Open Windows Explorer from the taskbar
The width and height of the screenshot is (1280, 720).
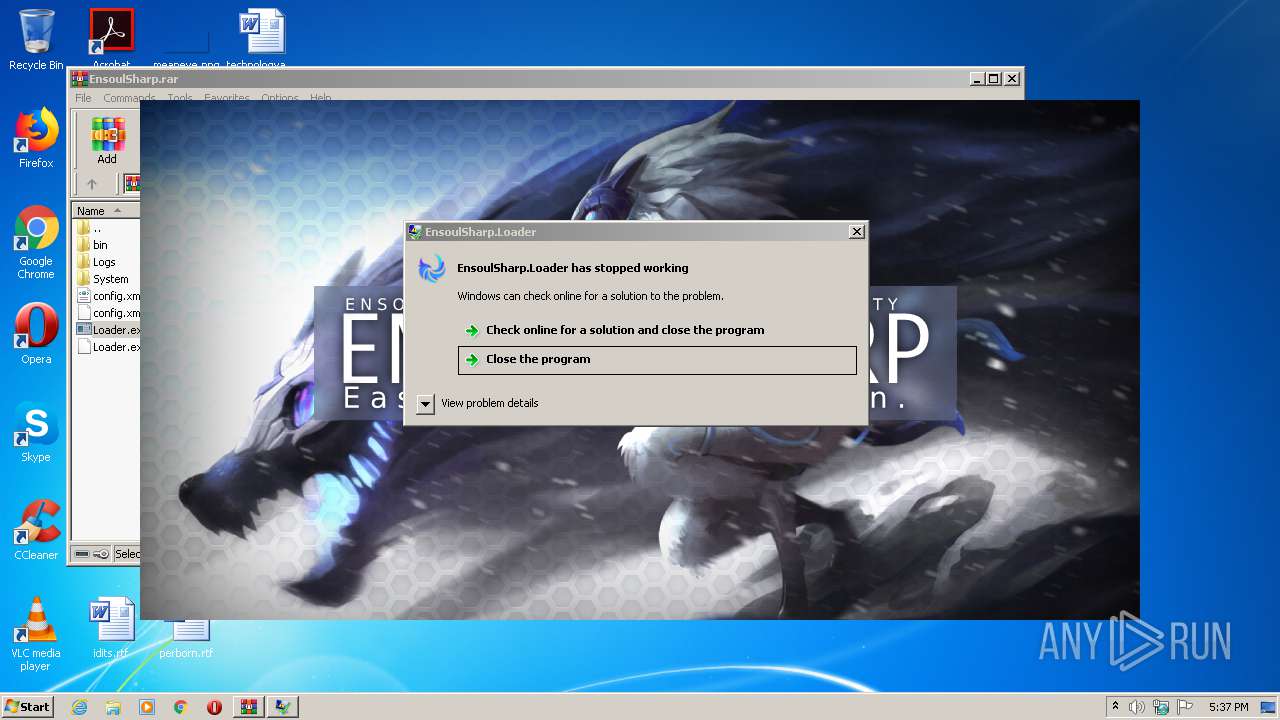pyautogui.click(x=113, y=707)
